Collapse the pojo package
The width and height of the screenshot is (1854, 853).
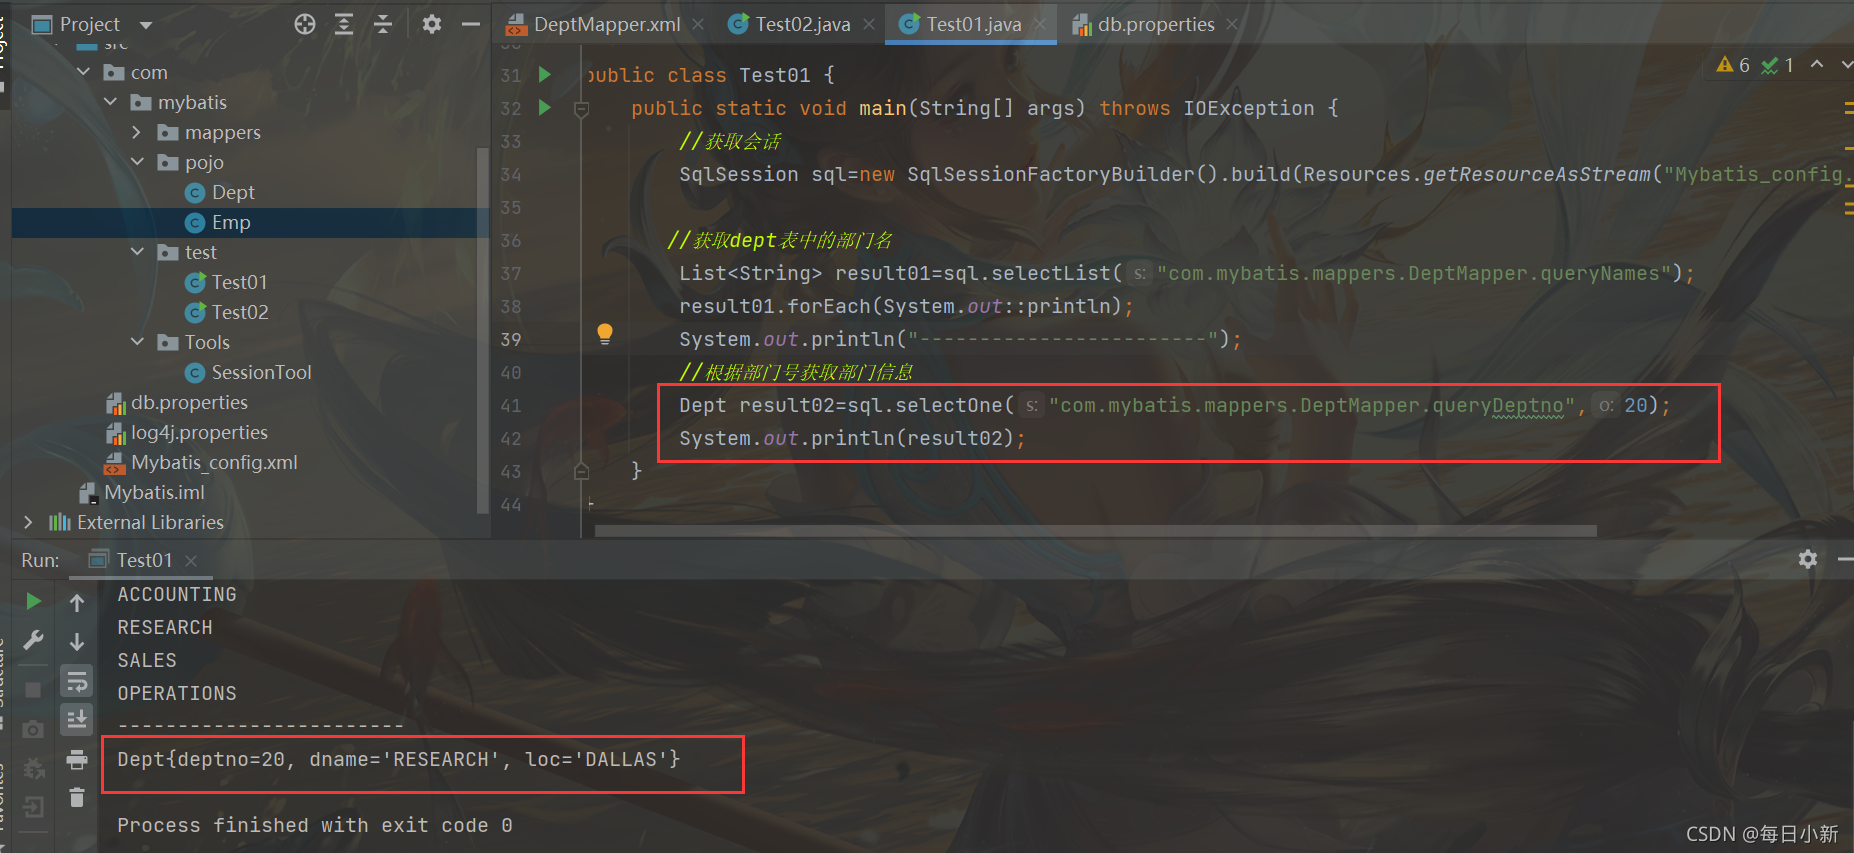click(137, 162)
